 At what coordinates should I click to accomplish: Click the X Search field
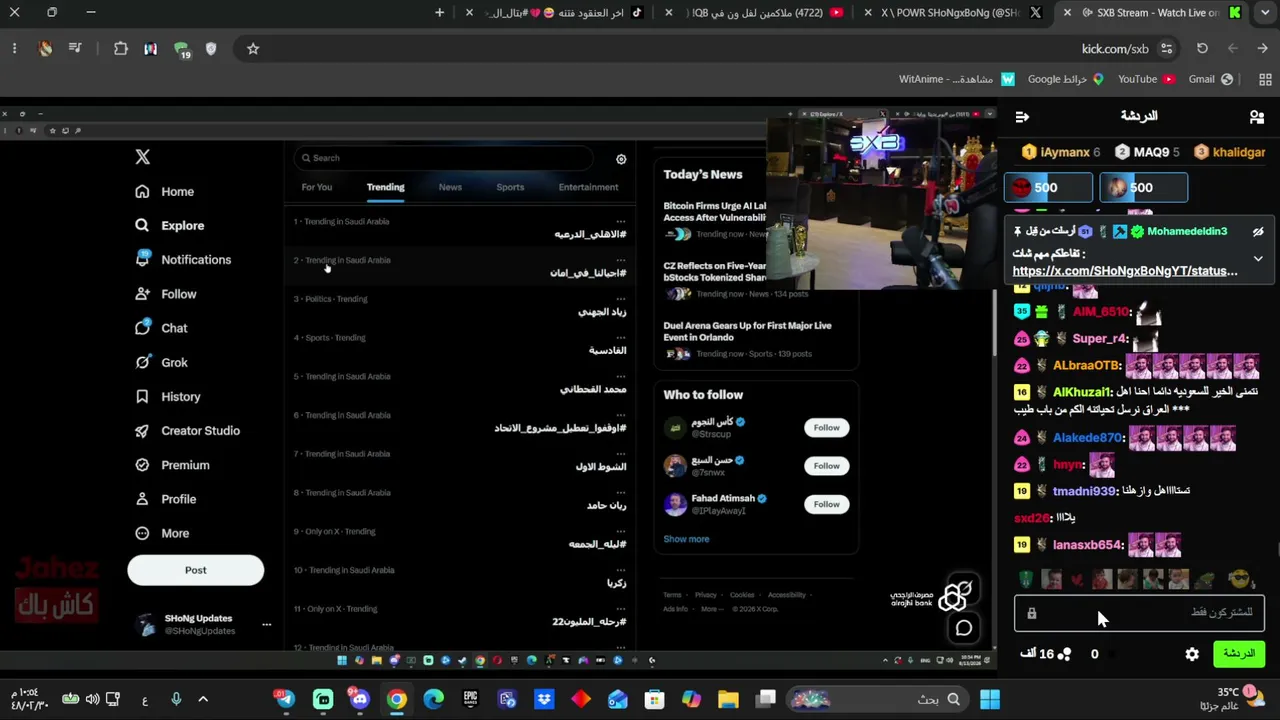point(445,158)
